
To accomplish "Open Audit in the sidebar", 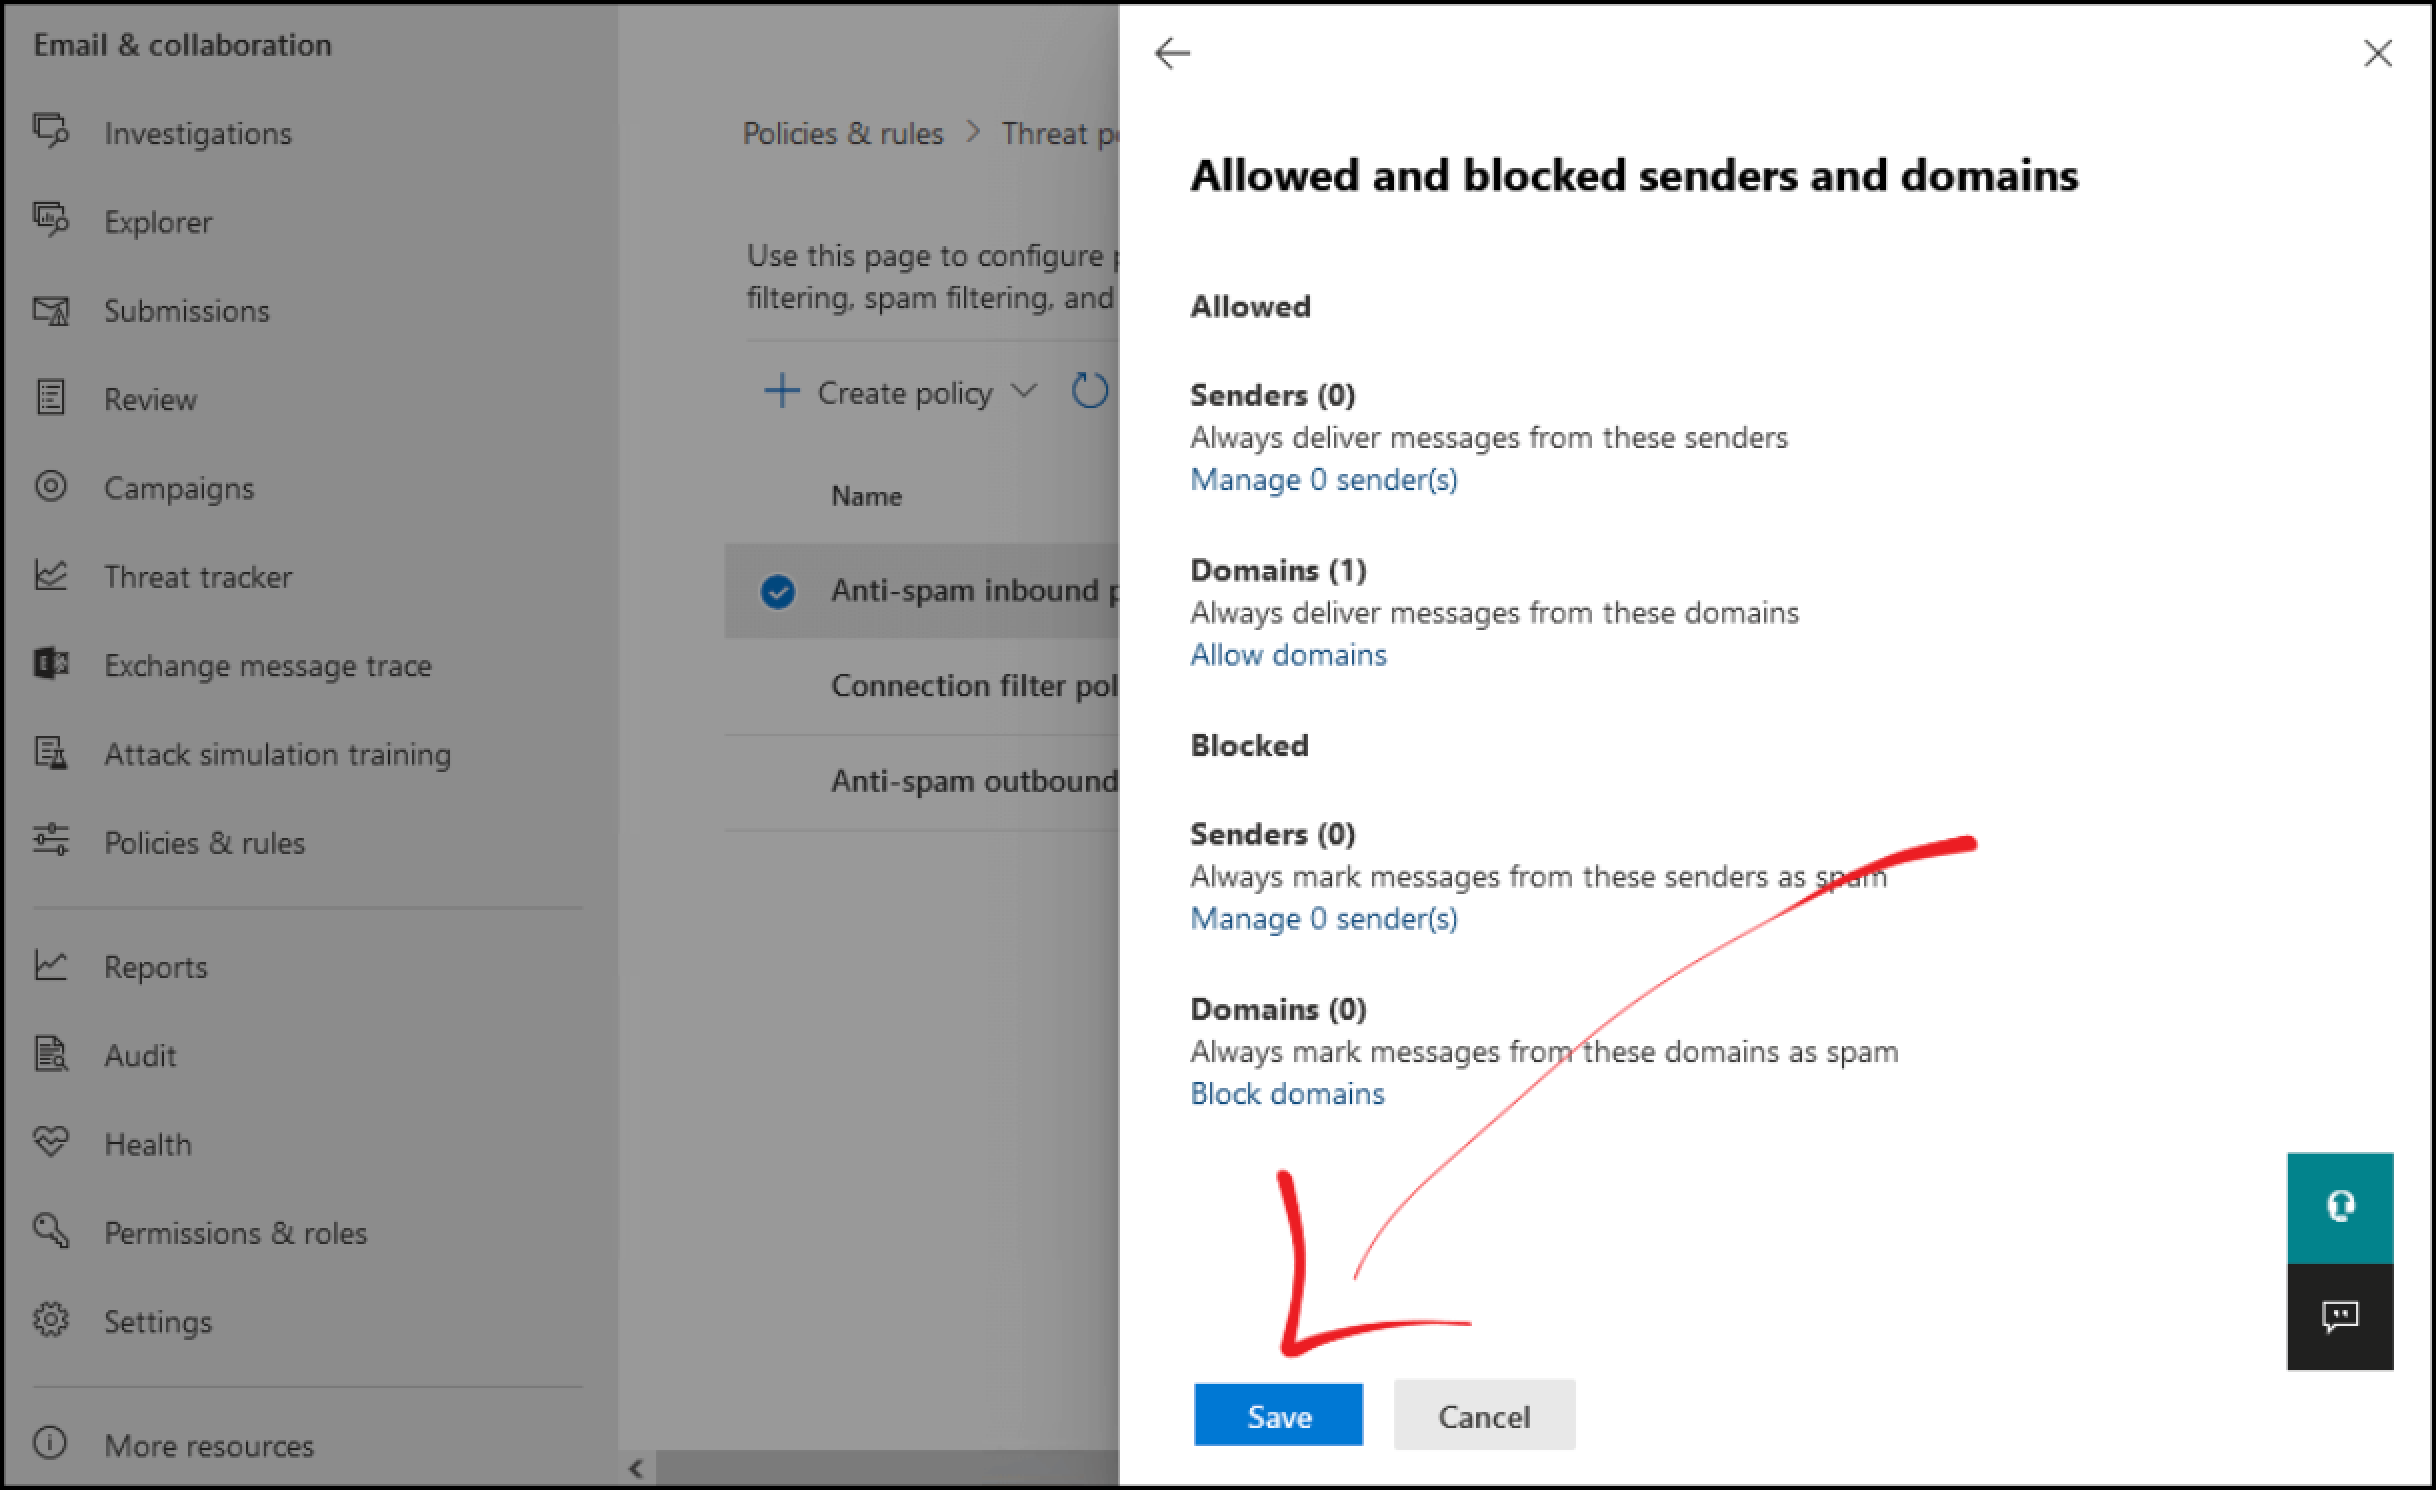I will pyautogui.click(x=140, y=1056).
